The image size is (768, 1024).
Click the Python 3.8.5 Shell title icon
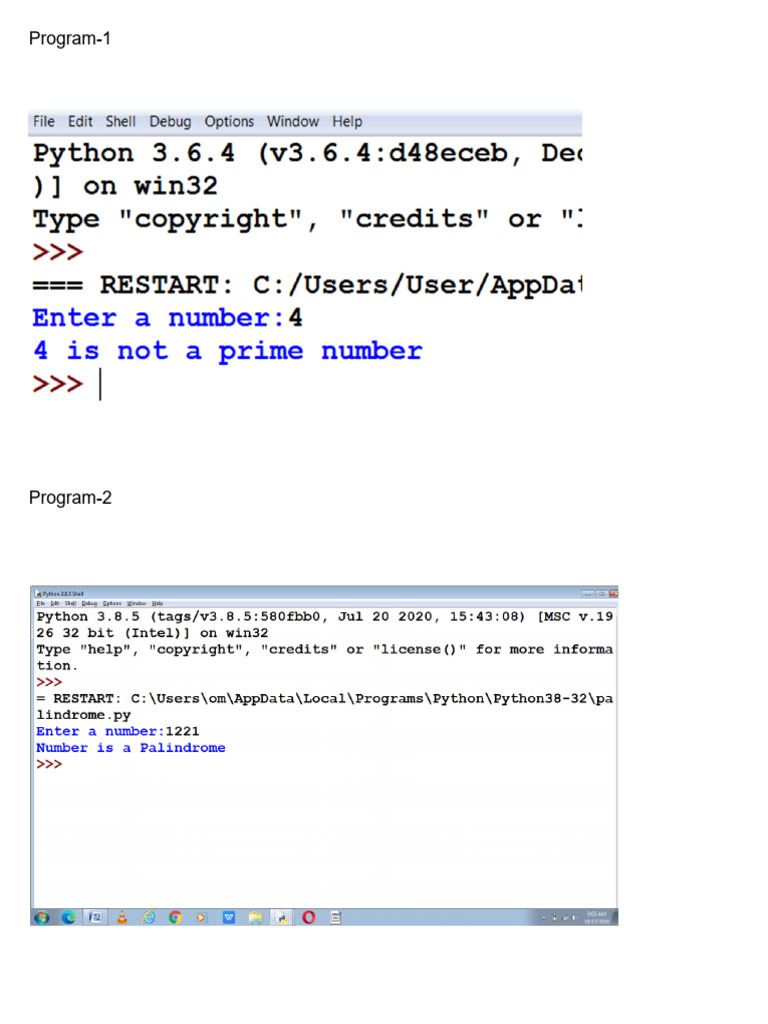(x=39, y=594)
